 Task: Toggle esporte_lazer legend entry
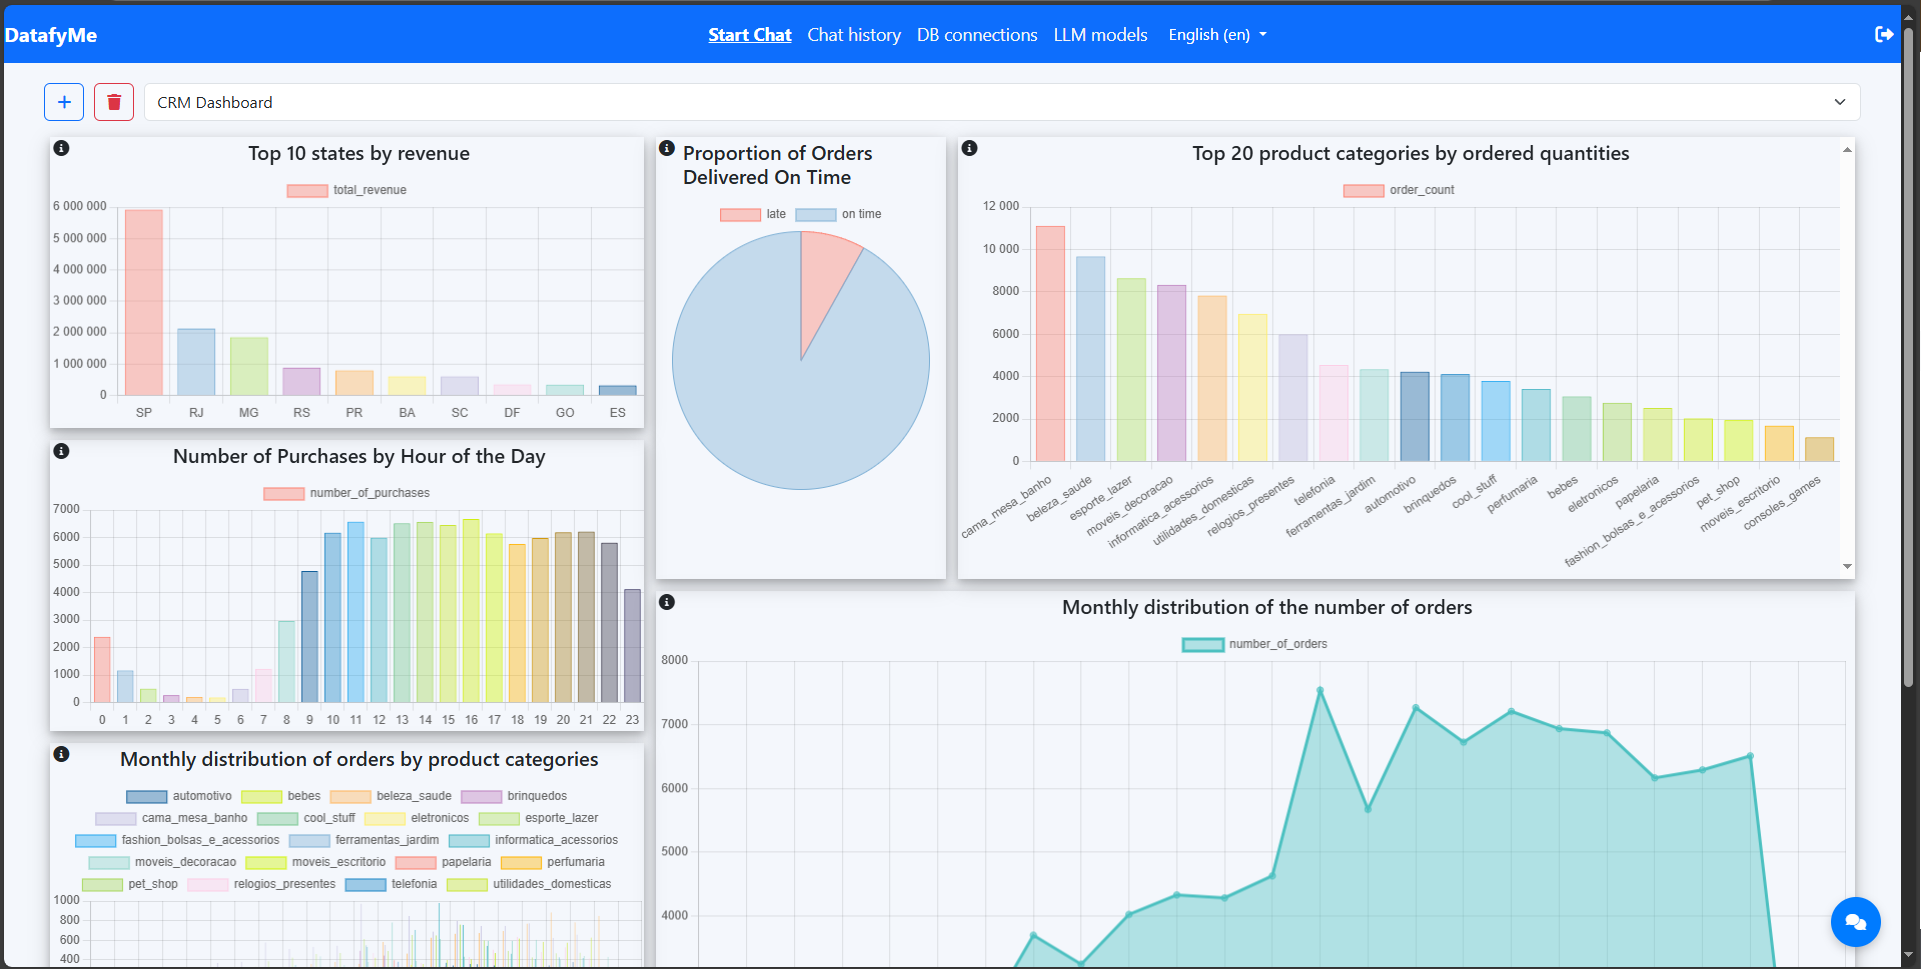(x=539, y=818)
